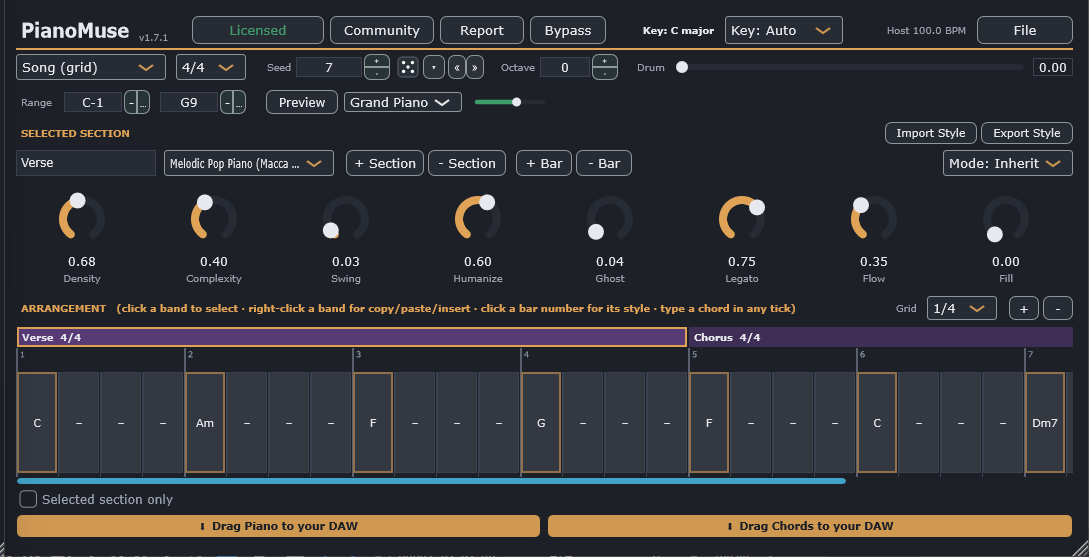
Task: Open the small triangle menu beside the dice
Action: click(433, 67)
